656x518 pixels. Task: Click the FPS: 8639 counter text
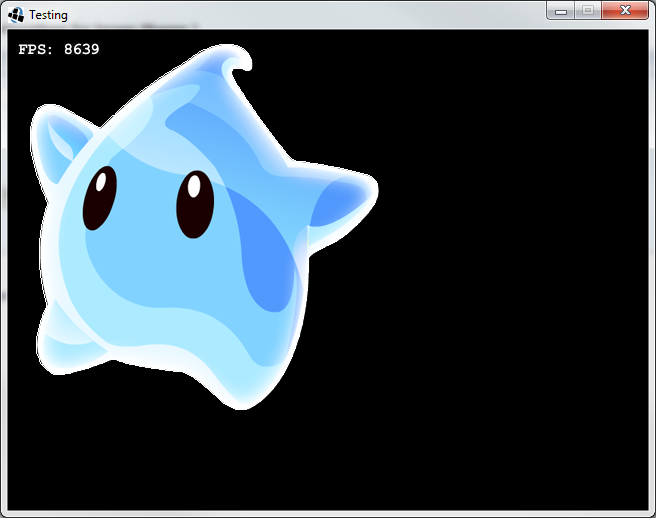(59, 49)
